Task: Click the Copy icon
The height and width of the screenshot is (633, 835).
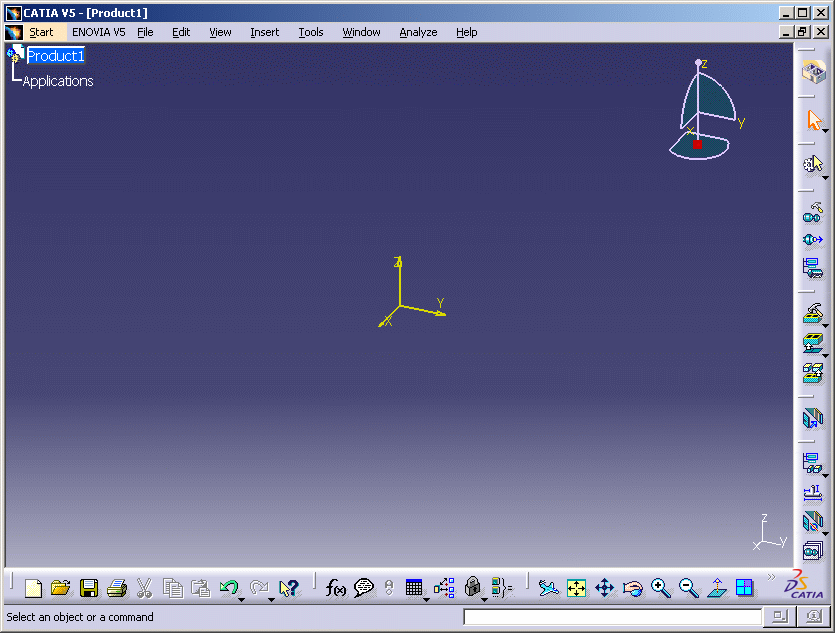Action: (173, 588)
